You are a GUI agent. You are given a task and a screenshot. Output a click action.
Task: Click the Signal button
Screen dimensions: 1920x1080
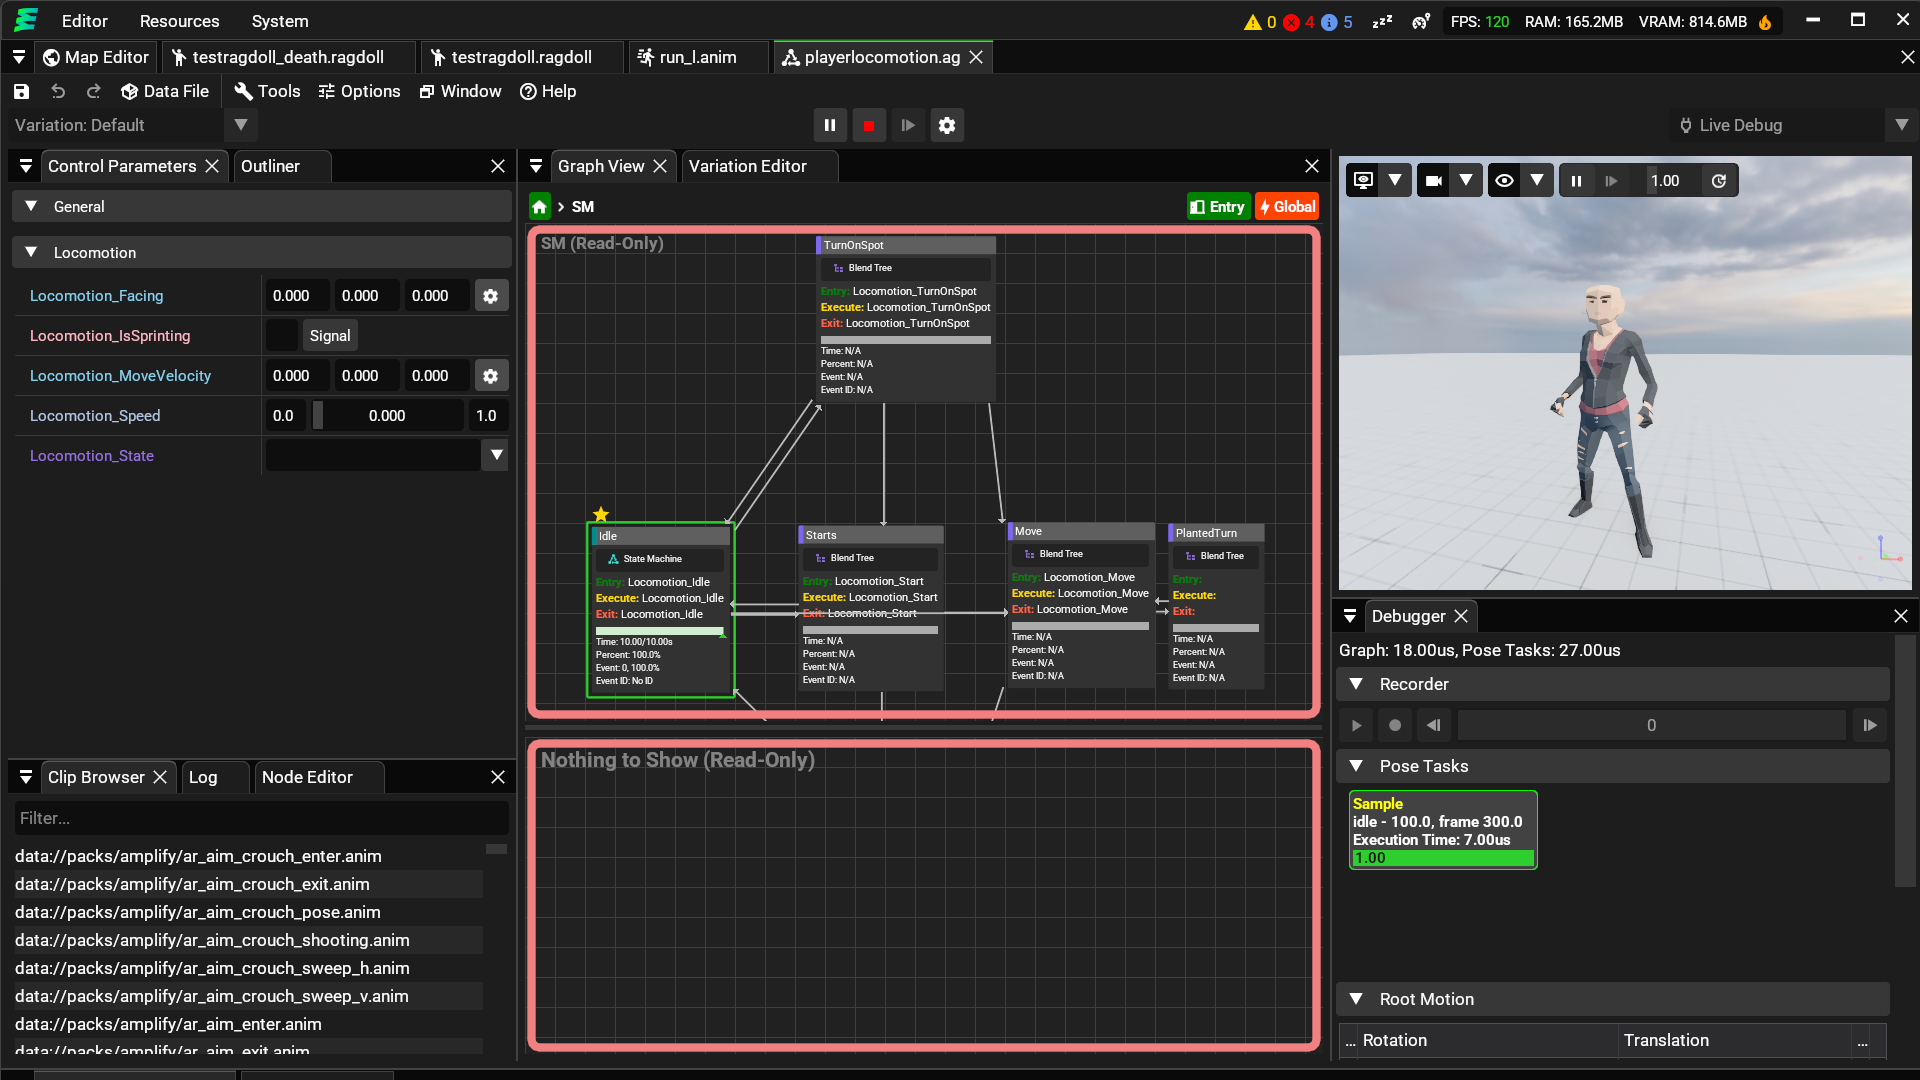[330, 335]
